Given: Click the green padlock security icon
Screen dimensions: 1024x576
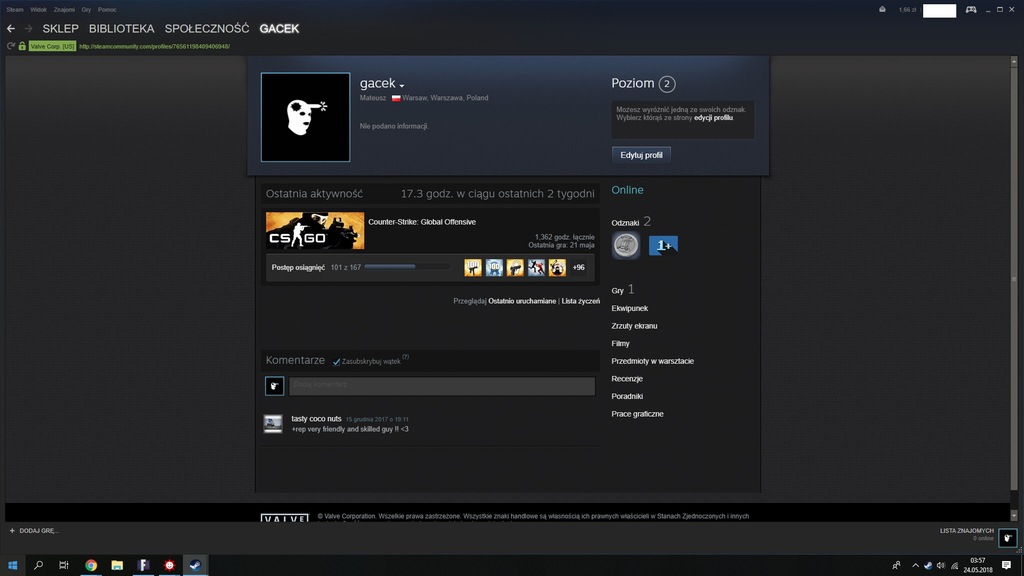Looking at the screenshot, I should coord(22,46).
